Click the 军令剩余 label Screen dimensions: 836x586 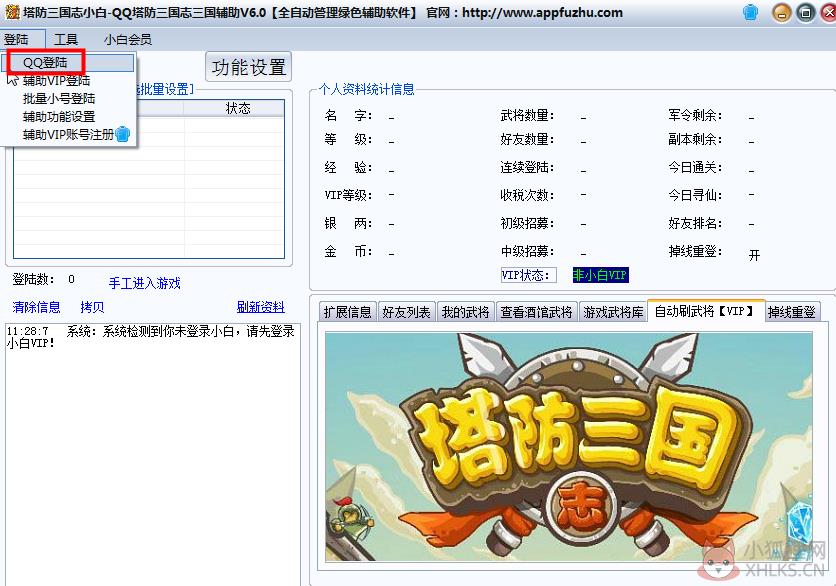coord(696,115)
